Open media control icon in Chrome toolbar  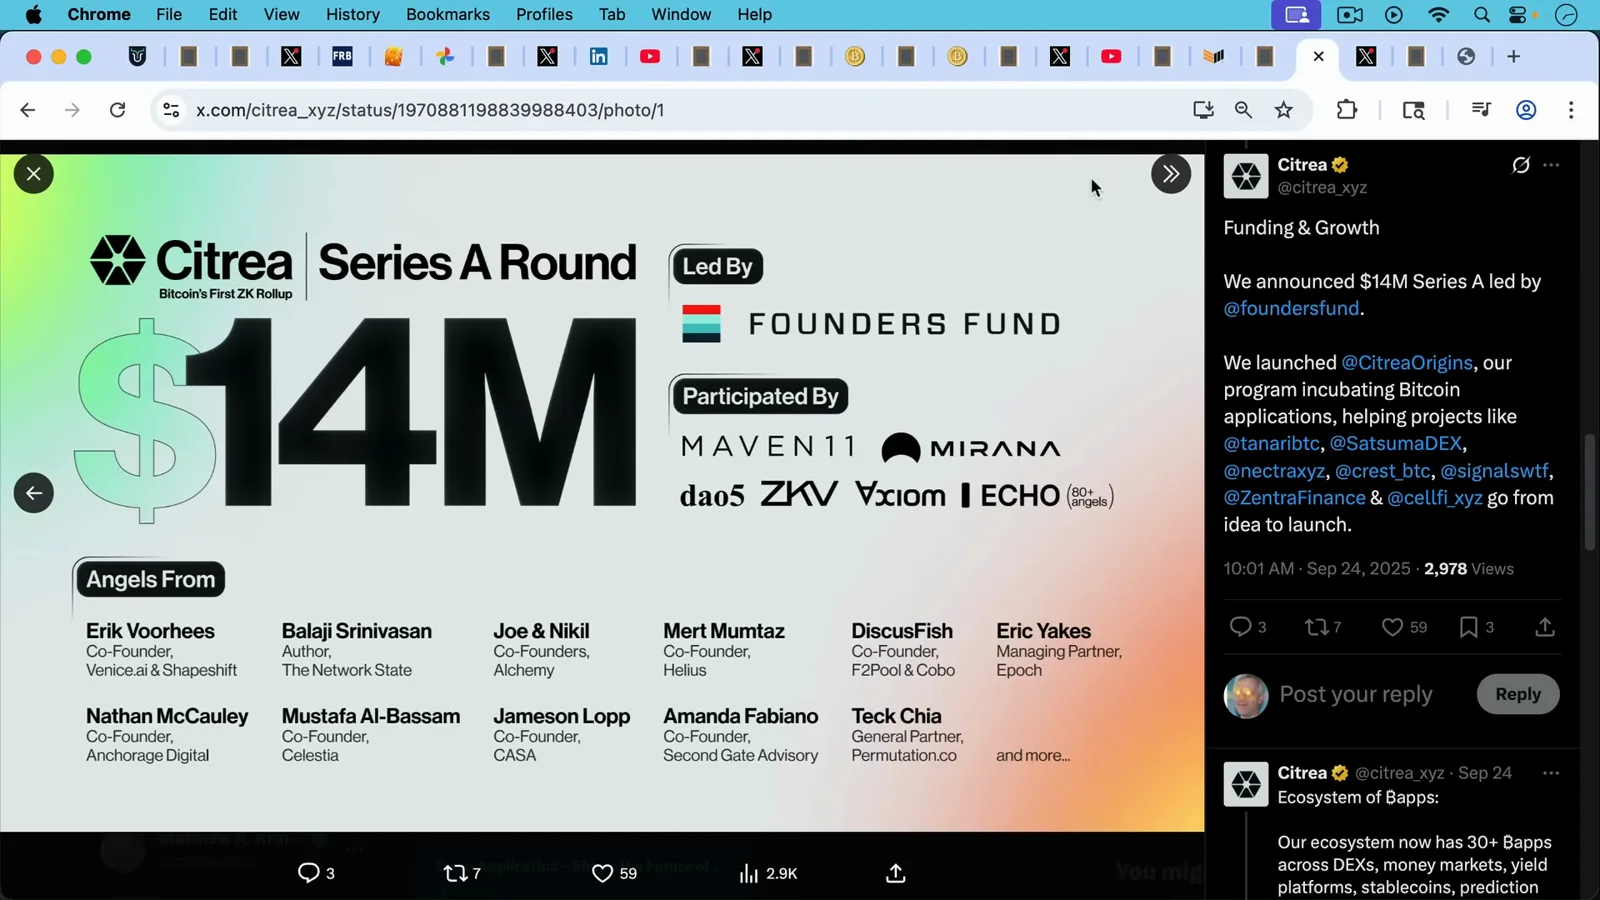point(1481,110)
